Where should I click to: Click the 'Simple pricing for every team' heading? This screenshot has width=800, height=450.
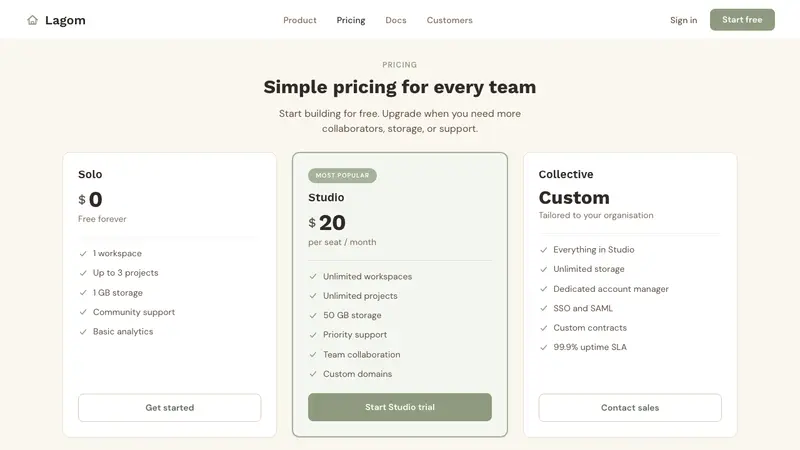(400, 87)
